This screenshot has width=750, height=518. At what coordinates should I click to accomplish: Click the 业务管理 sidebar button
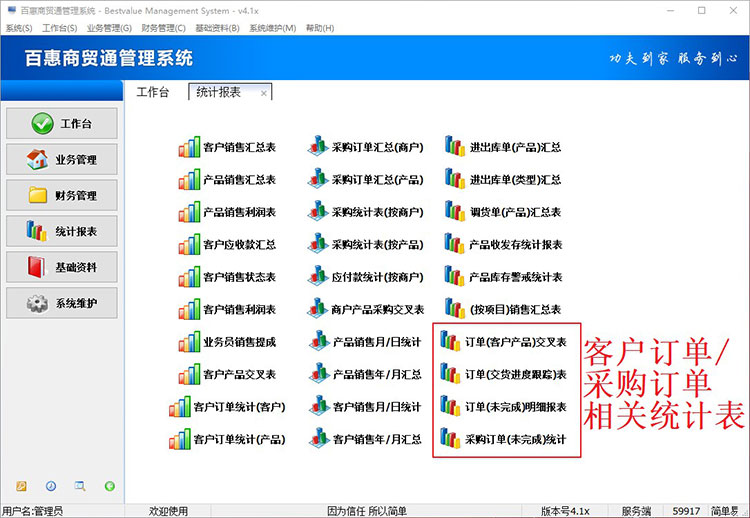(x=62, y=159)
